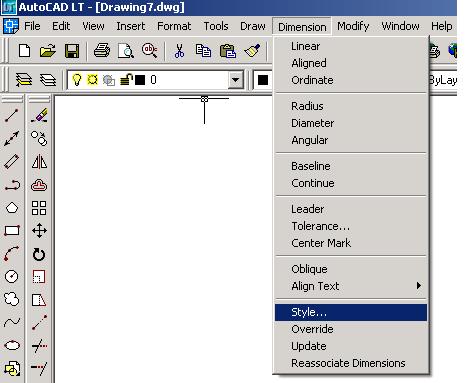The image size is (469, 383).
Task: Open the Edit menu
Action: [x=61, y=26]
